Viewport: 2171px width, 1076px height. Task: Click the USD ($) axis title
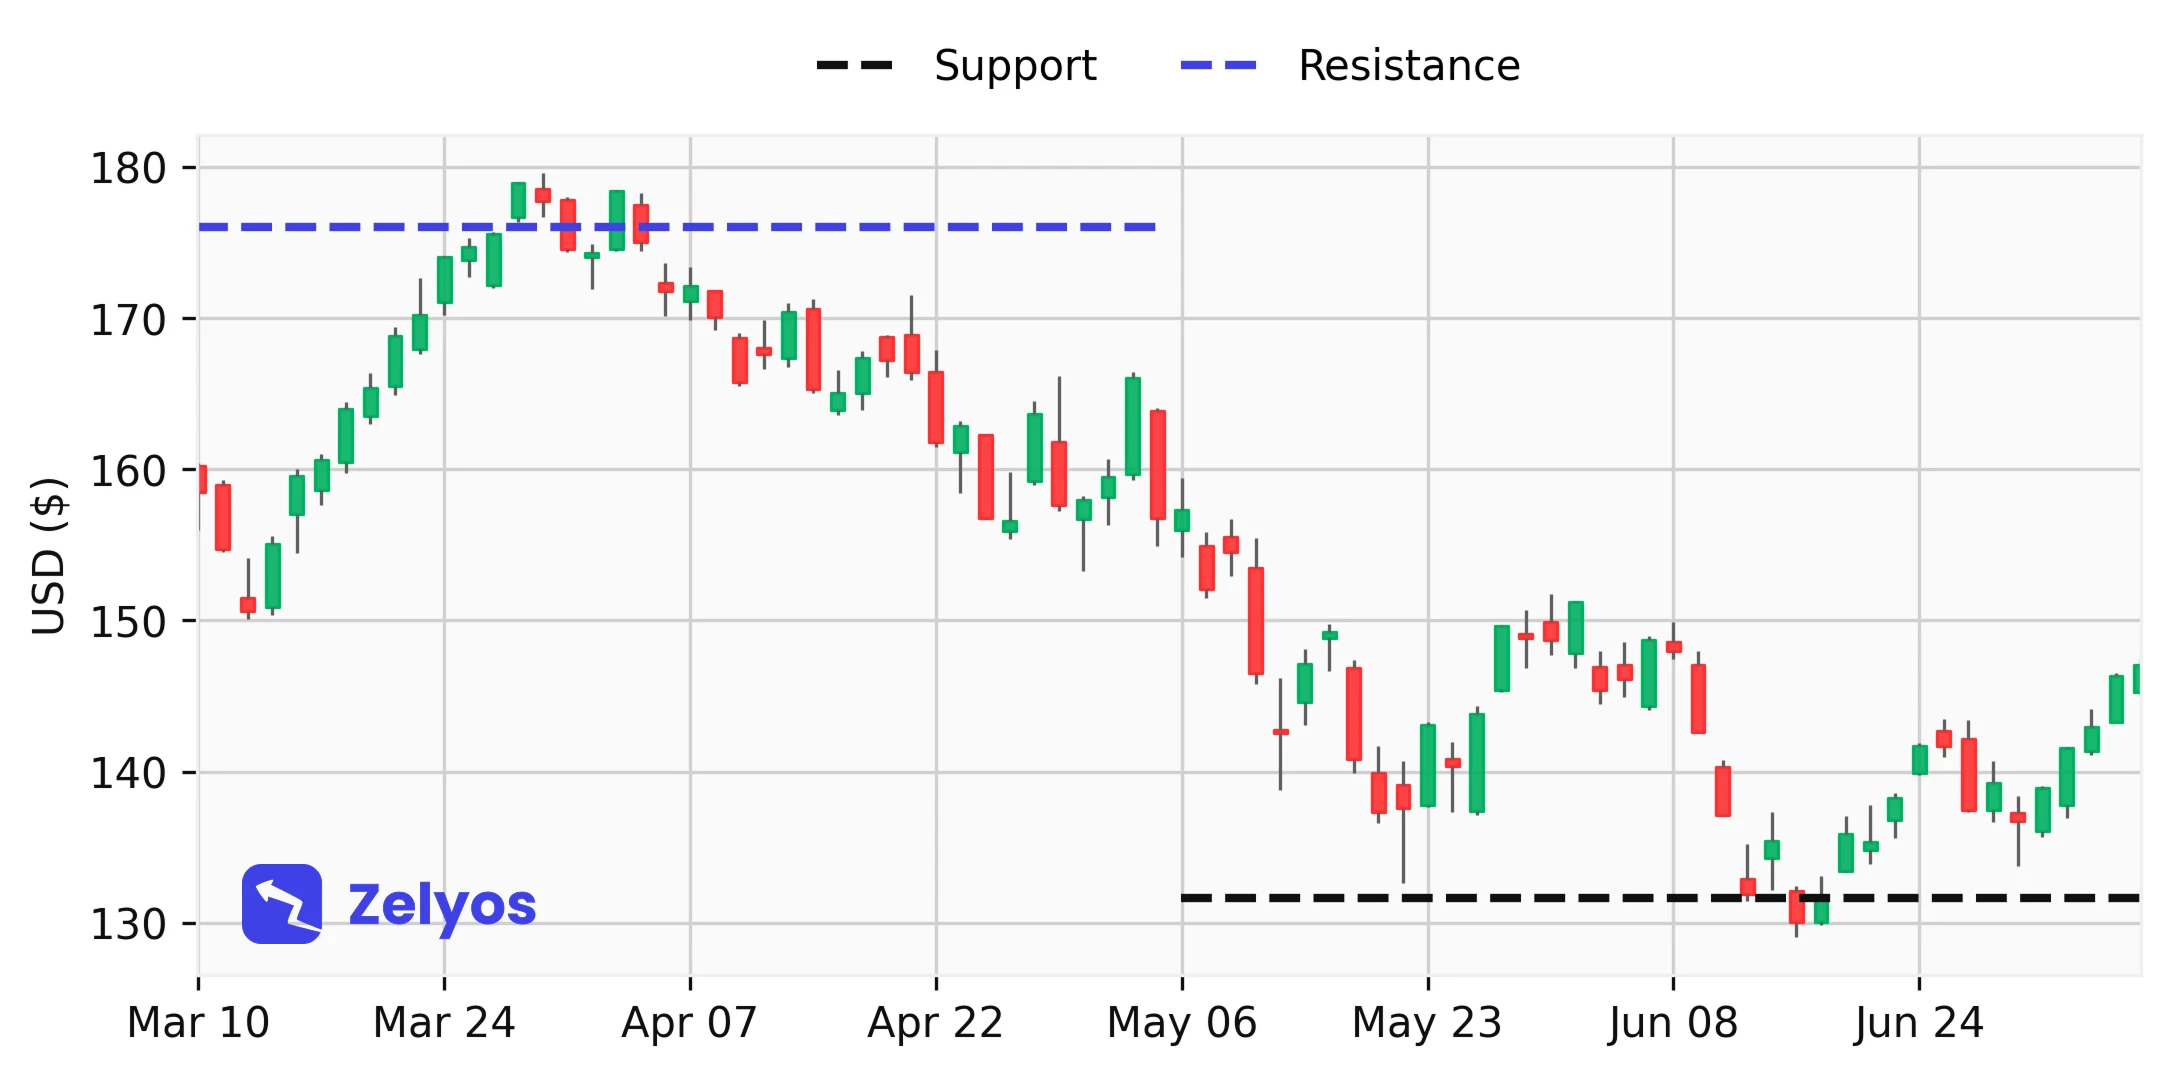(x=48, y=556)
